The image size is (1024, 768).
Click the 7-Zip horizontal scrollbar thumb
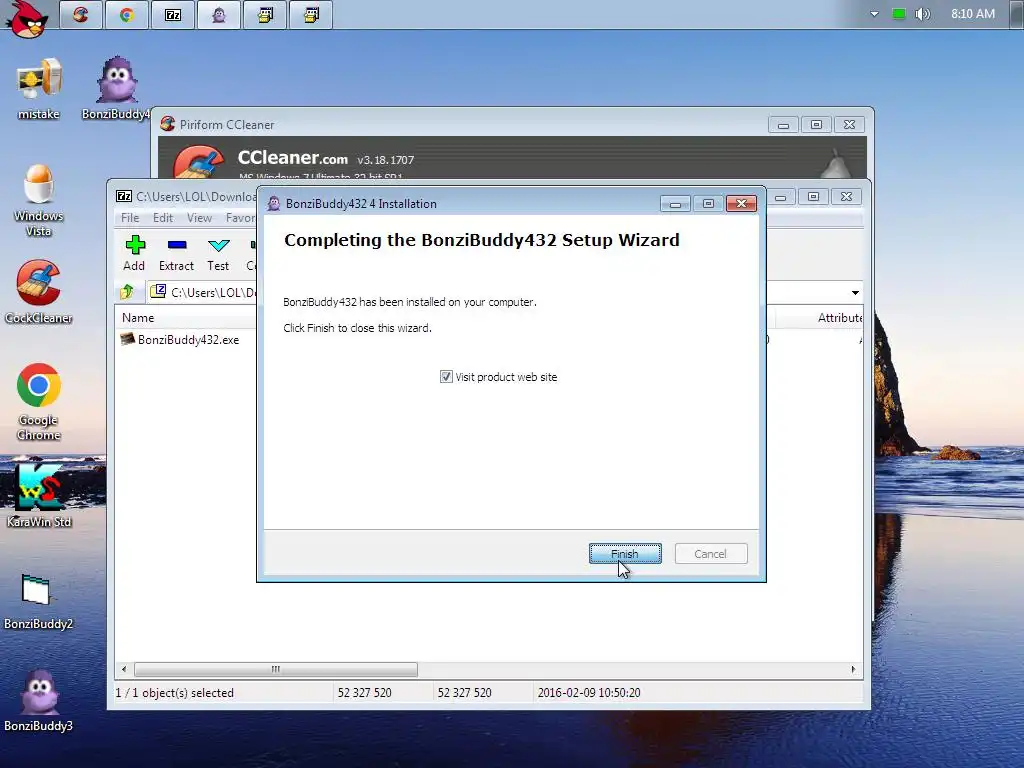click(276, 669)
